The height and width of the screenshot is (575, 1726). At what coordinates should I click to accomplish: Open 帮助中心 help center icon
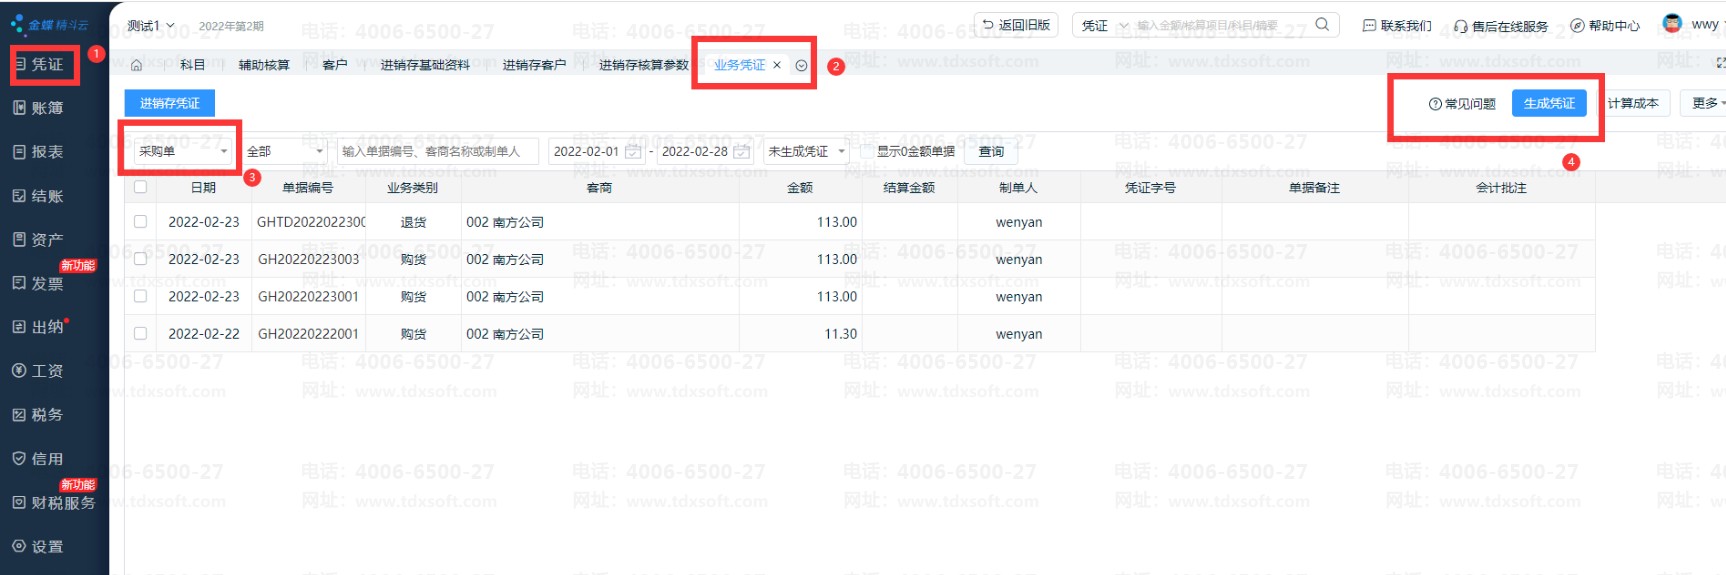point(1577,26)
